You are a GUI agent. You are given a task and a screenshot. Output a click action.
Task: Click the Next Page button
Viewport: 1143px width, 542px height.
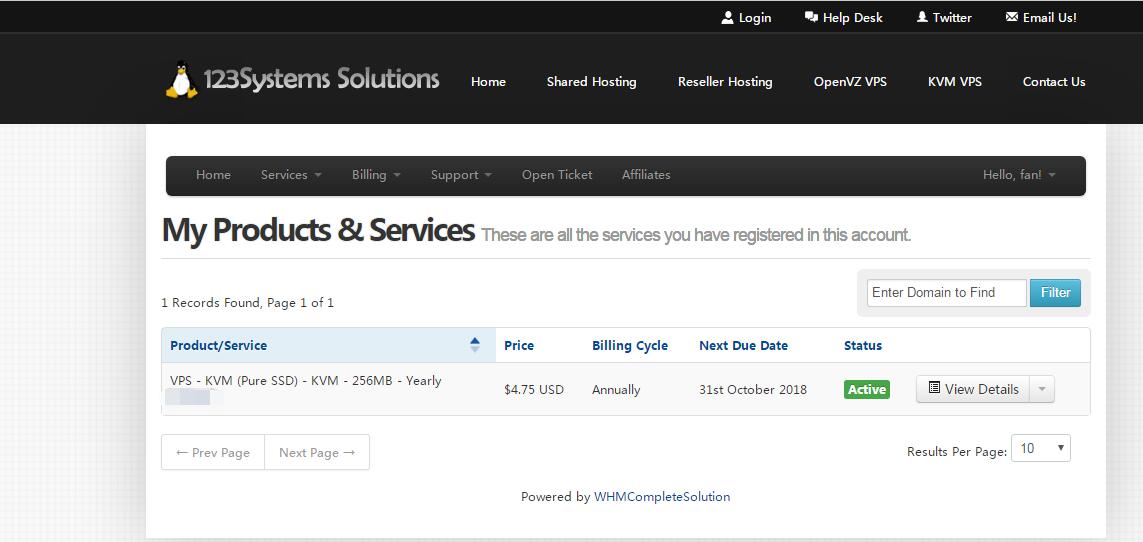click(x=317, y=452)
